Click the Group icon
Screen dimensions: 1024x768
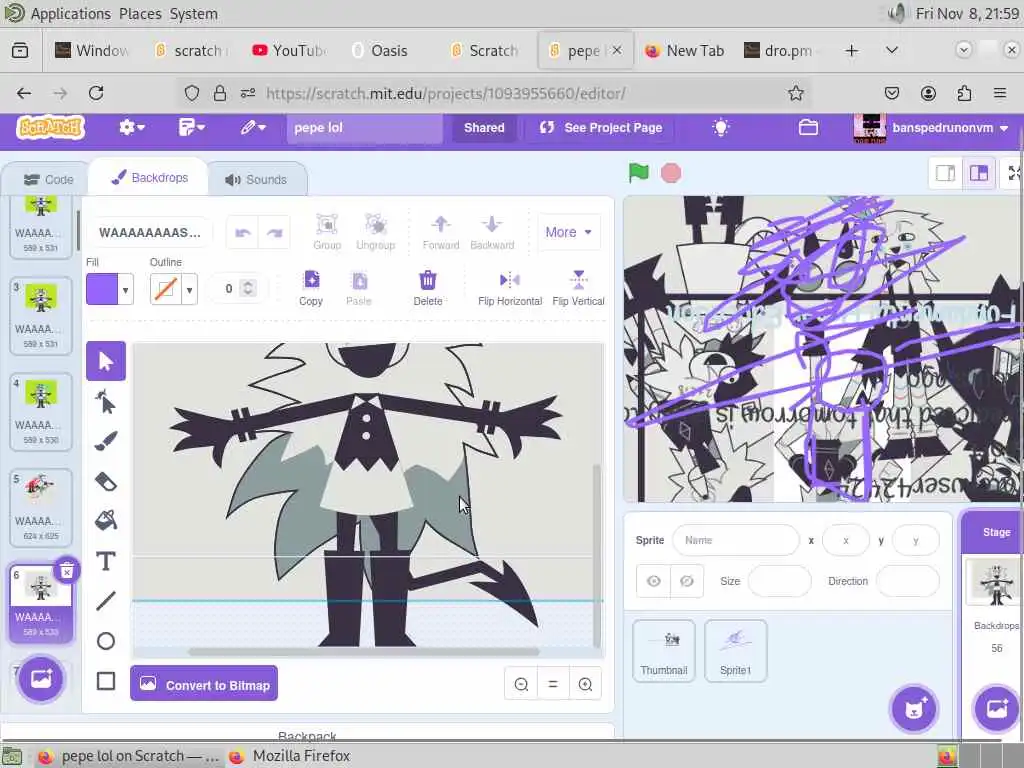[x=327, y=225]
